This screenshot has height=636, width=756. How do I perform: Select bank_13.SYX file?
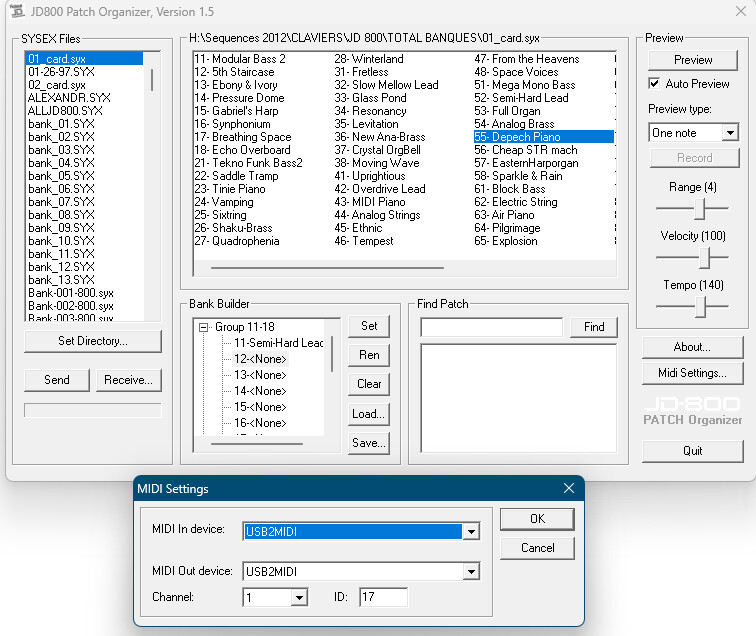click(x=61, y=280)
